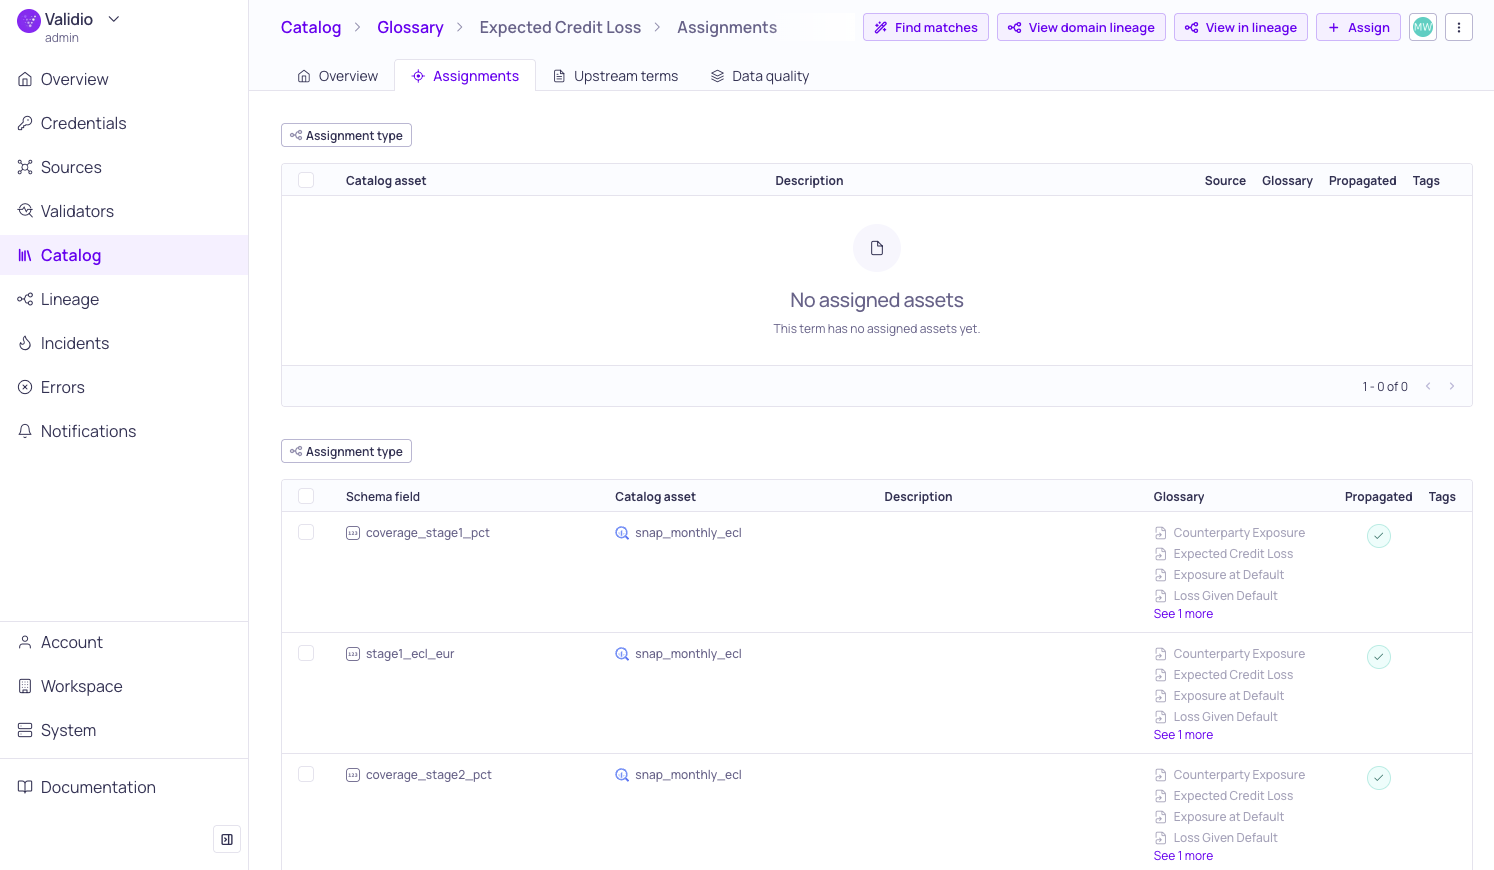1494x870 pixels.
Task: Select Catalog in the sidebar
Action: (124, 255)
